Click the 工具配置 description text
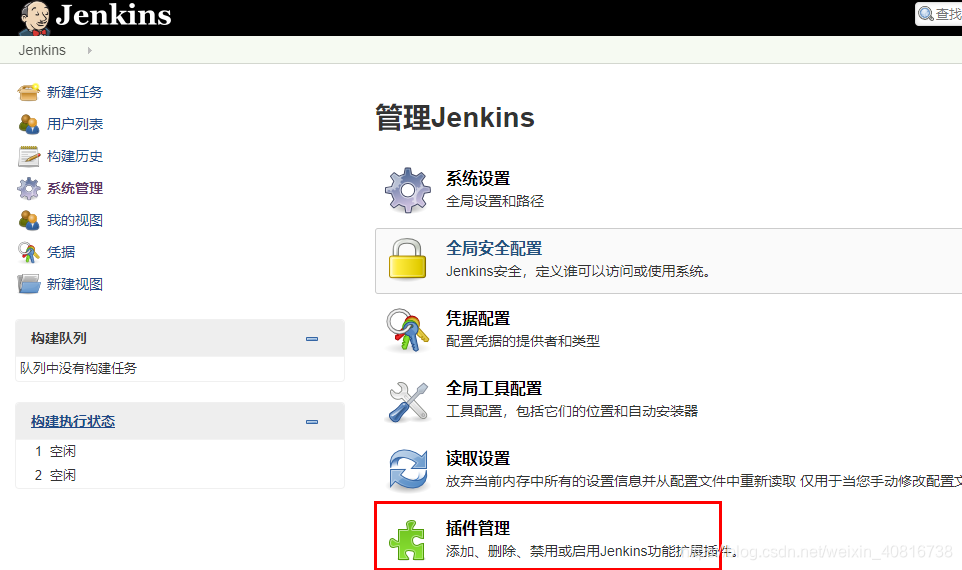This screenshot has width=962, height=570. 572,411
